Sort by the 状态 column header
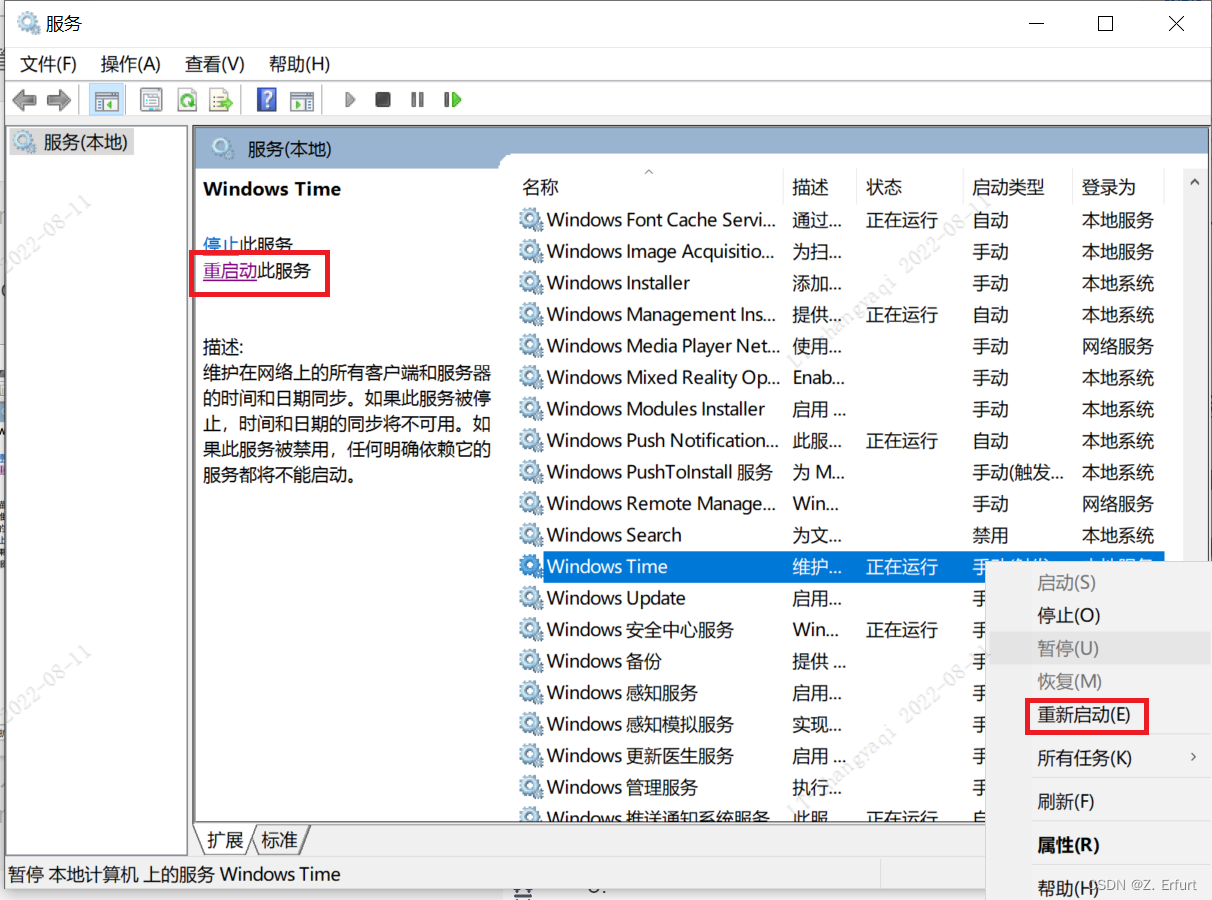 coord(910,187)
